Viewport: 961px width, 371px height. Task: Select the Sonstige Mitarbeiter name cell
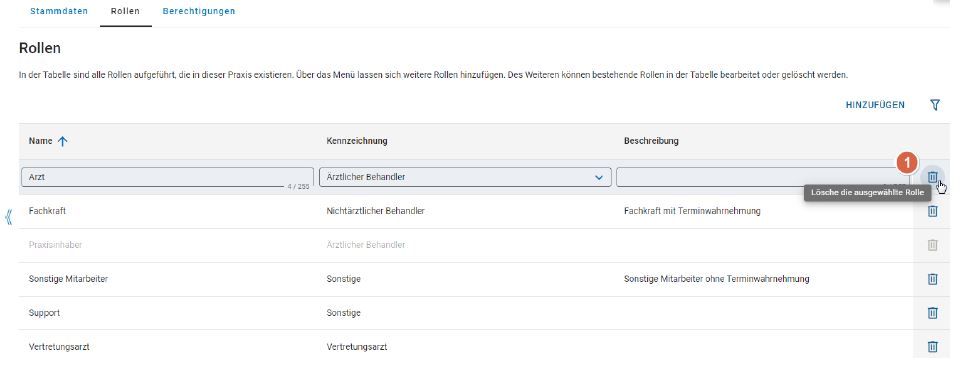69,279
